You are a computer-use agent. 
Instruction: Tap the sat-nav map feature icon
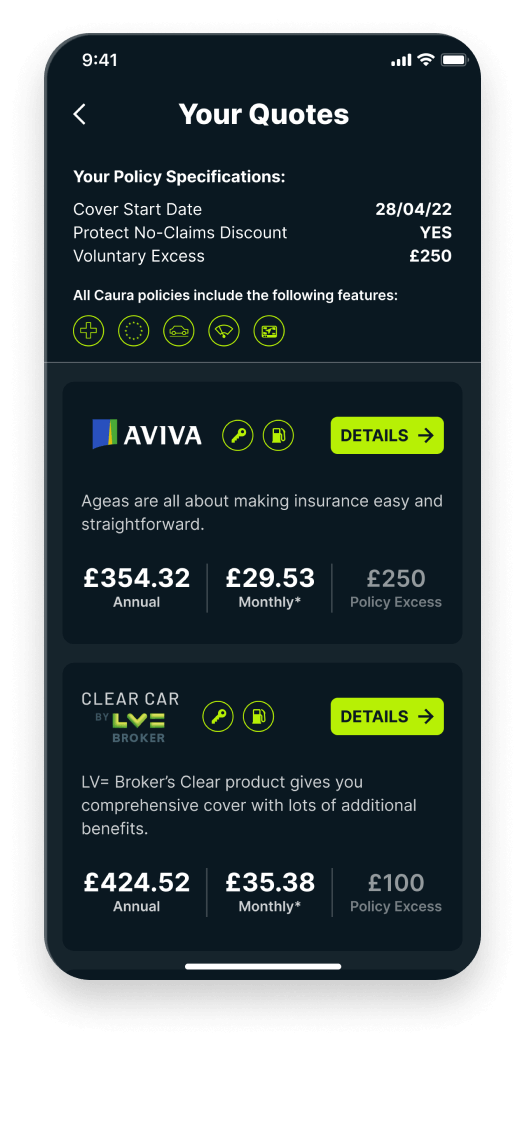tap(269, 331)
